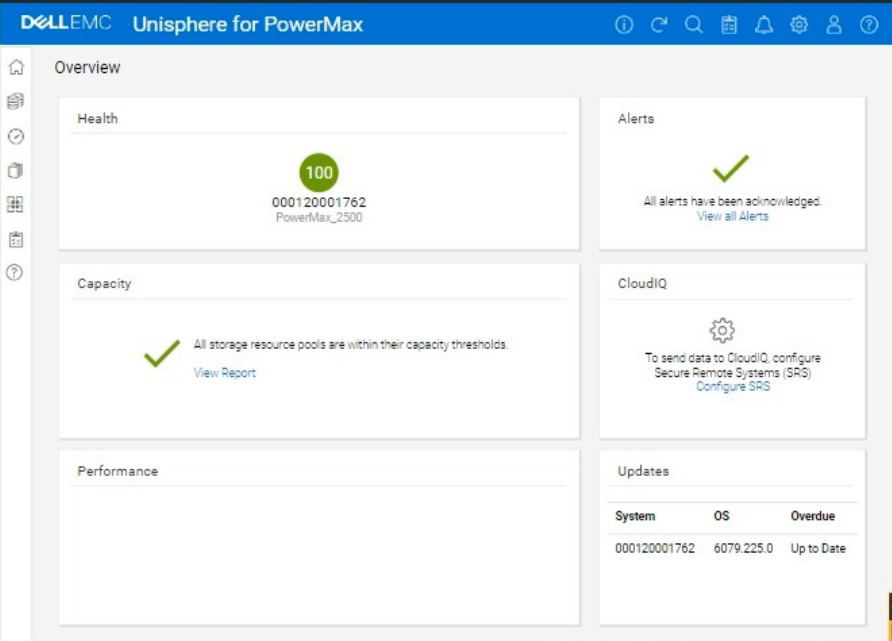The height and width of the screenshot is (641, 892).
Task: Open search using the magnifier icon
Action: pos(693,26)
